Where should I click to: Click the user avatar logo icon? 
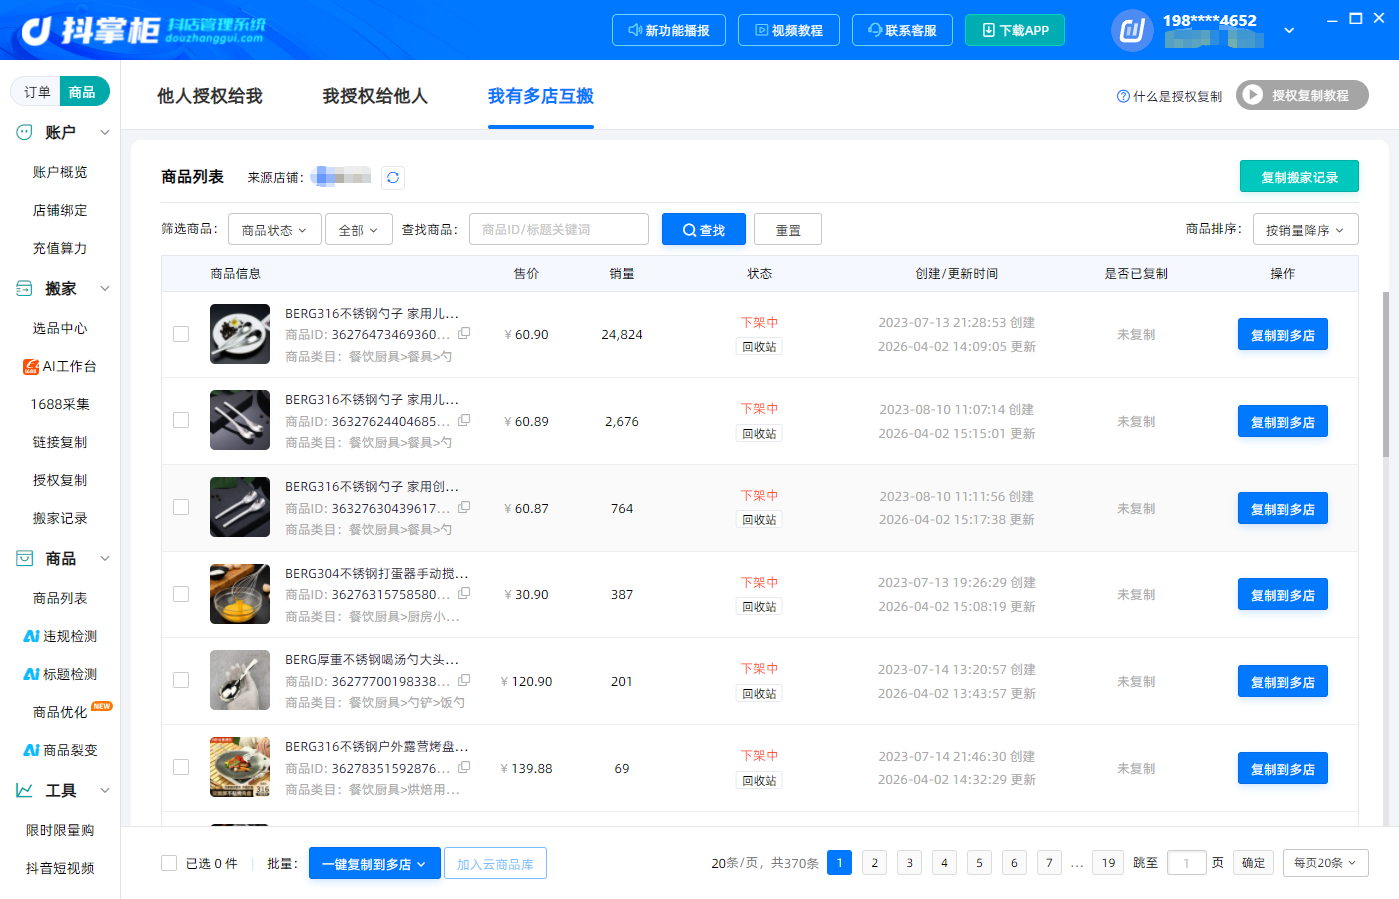coord(1132,30)
